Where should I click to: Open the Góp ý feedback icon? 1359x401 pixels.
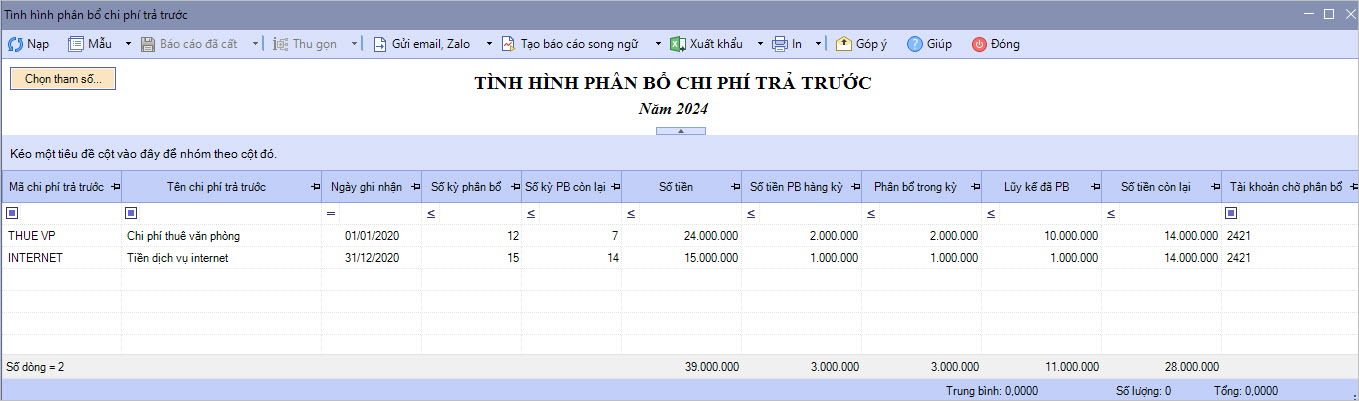coord(844,44)
